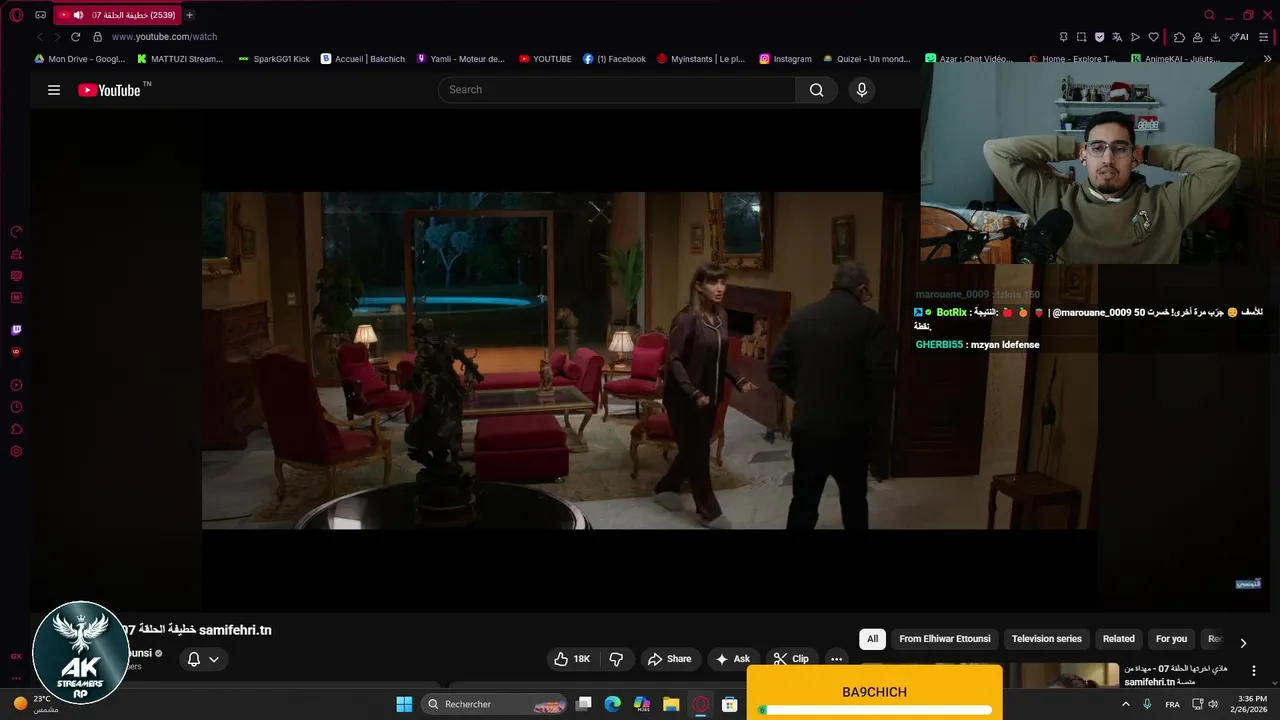Open the MATTUZI Stream bookmark
This screenshot has width=1280, height=720.
click(x=180, y=59)
